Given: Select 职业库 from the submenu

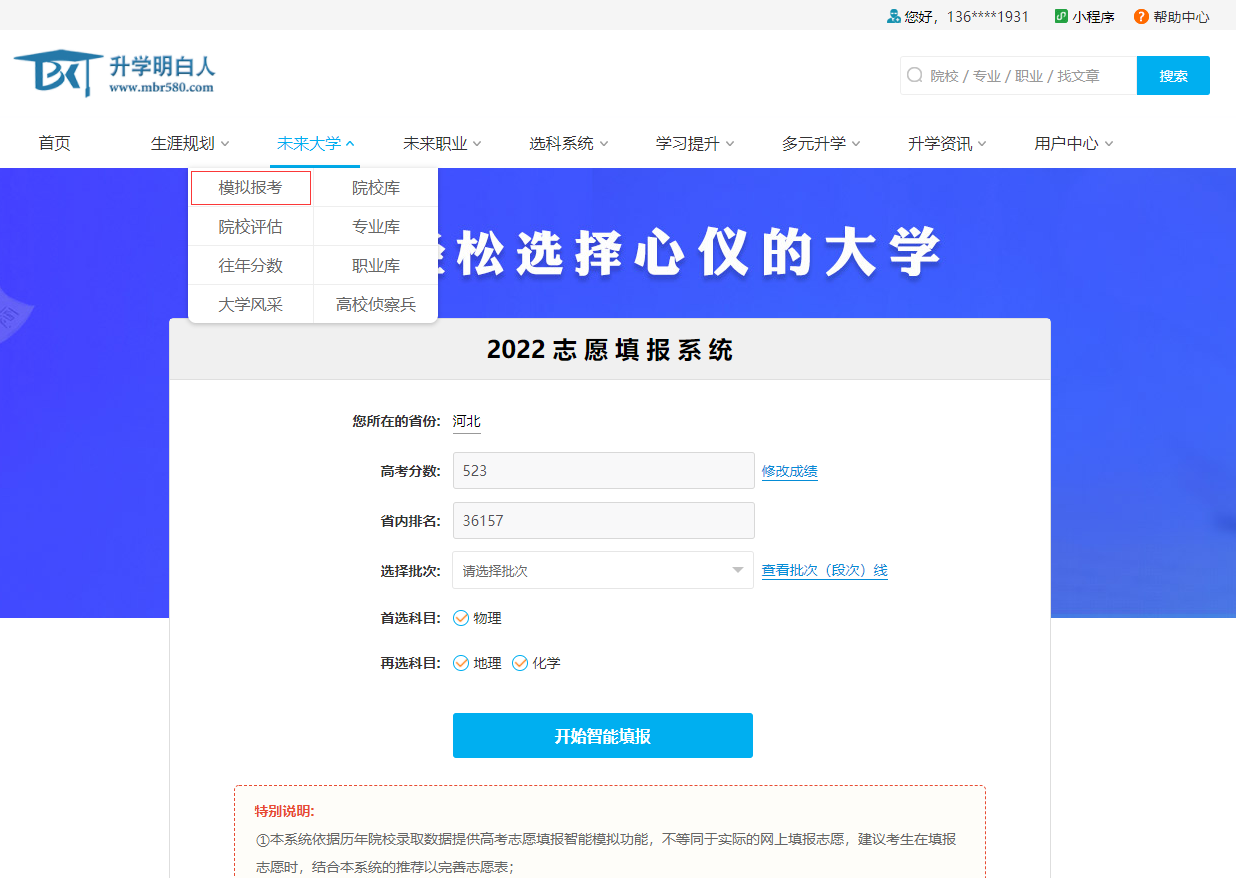Looking at the screenshot, I should (x=376, y=265).
